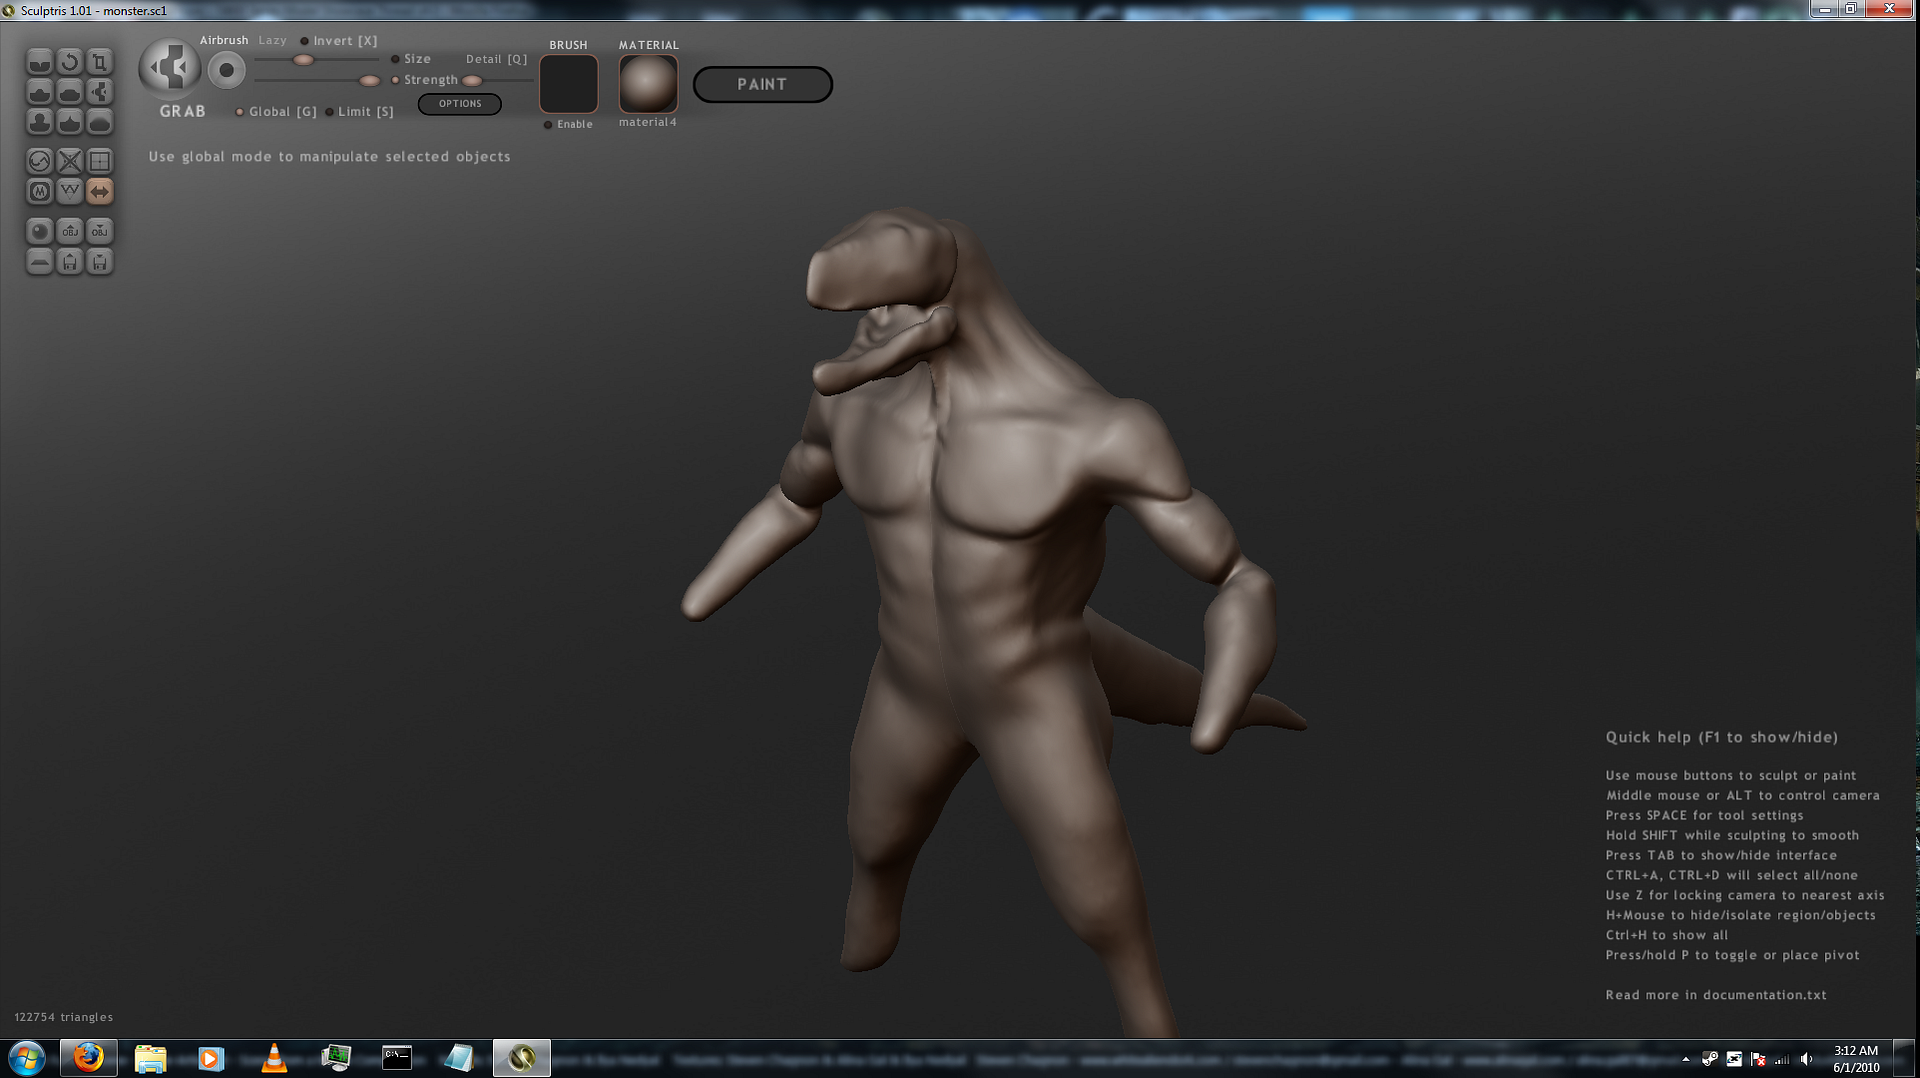Image resolution: width=1920 pixels, height=1078 pixels.
Task: Toggle the highlighted Symmetry arrows icon
Action: [100, 191]
